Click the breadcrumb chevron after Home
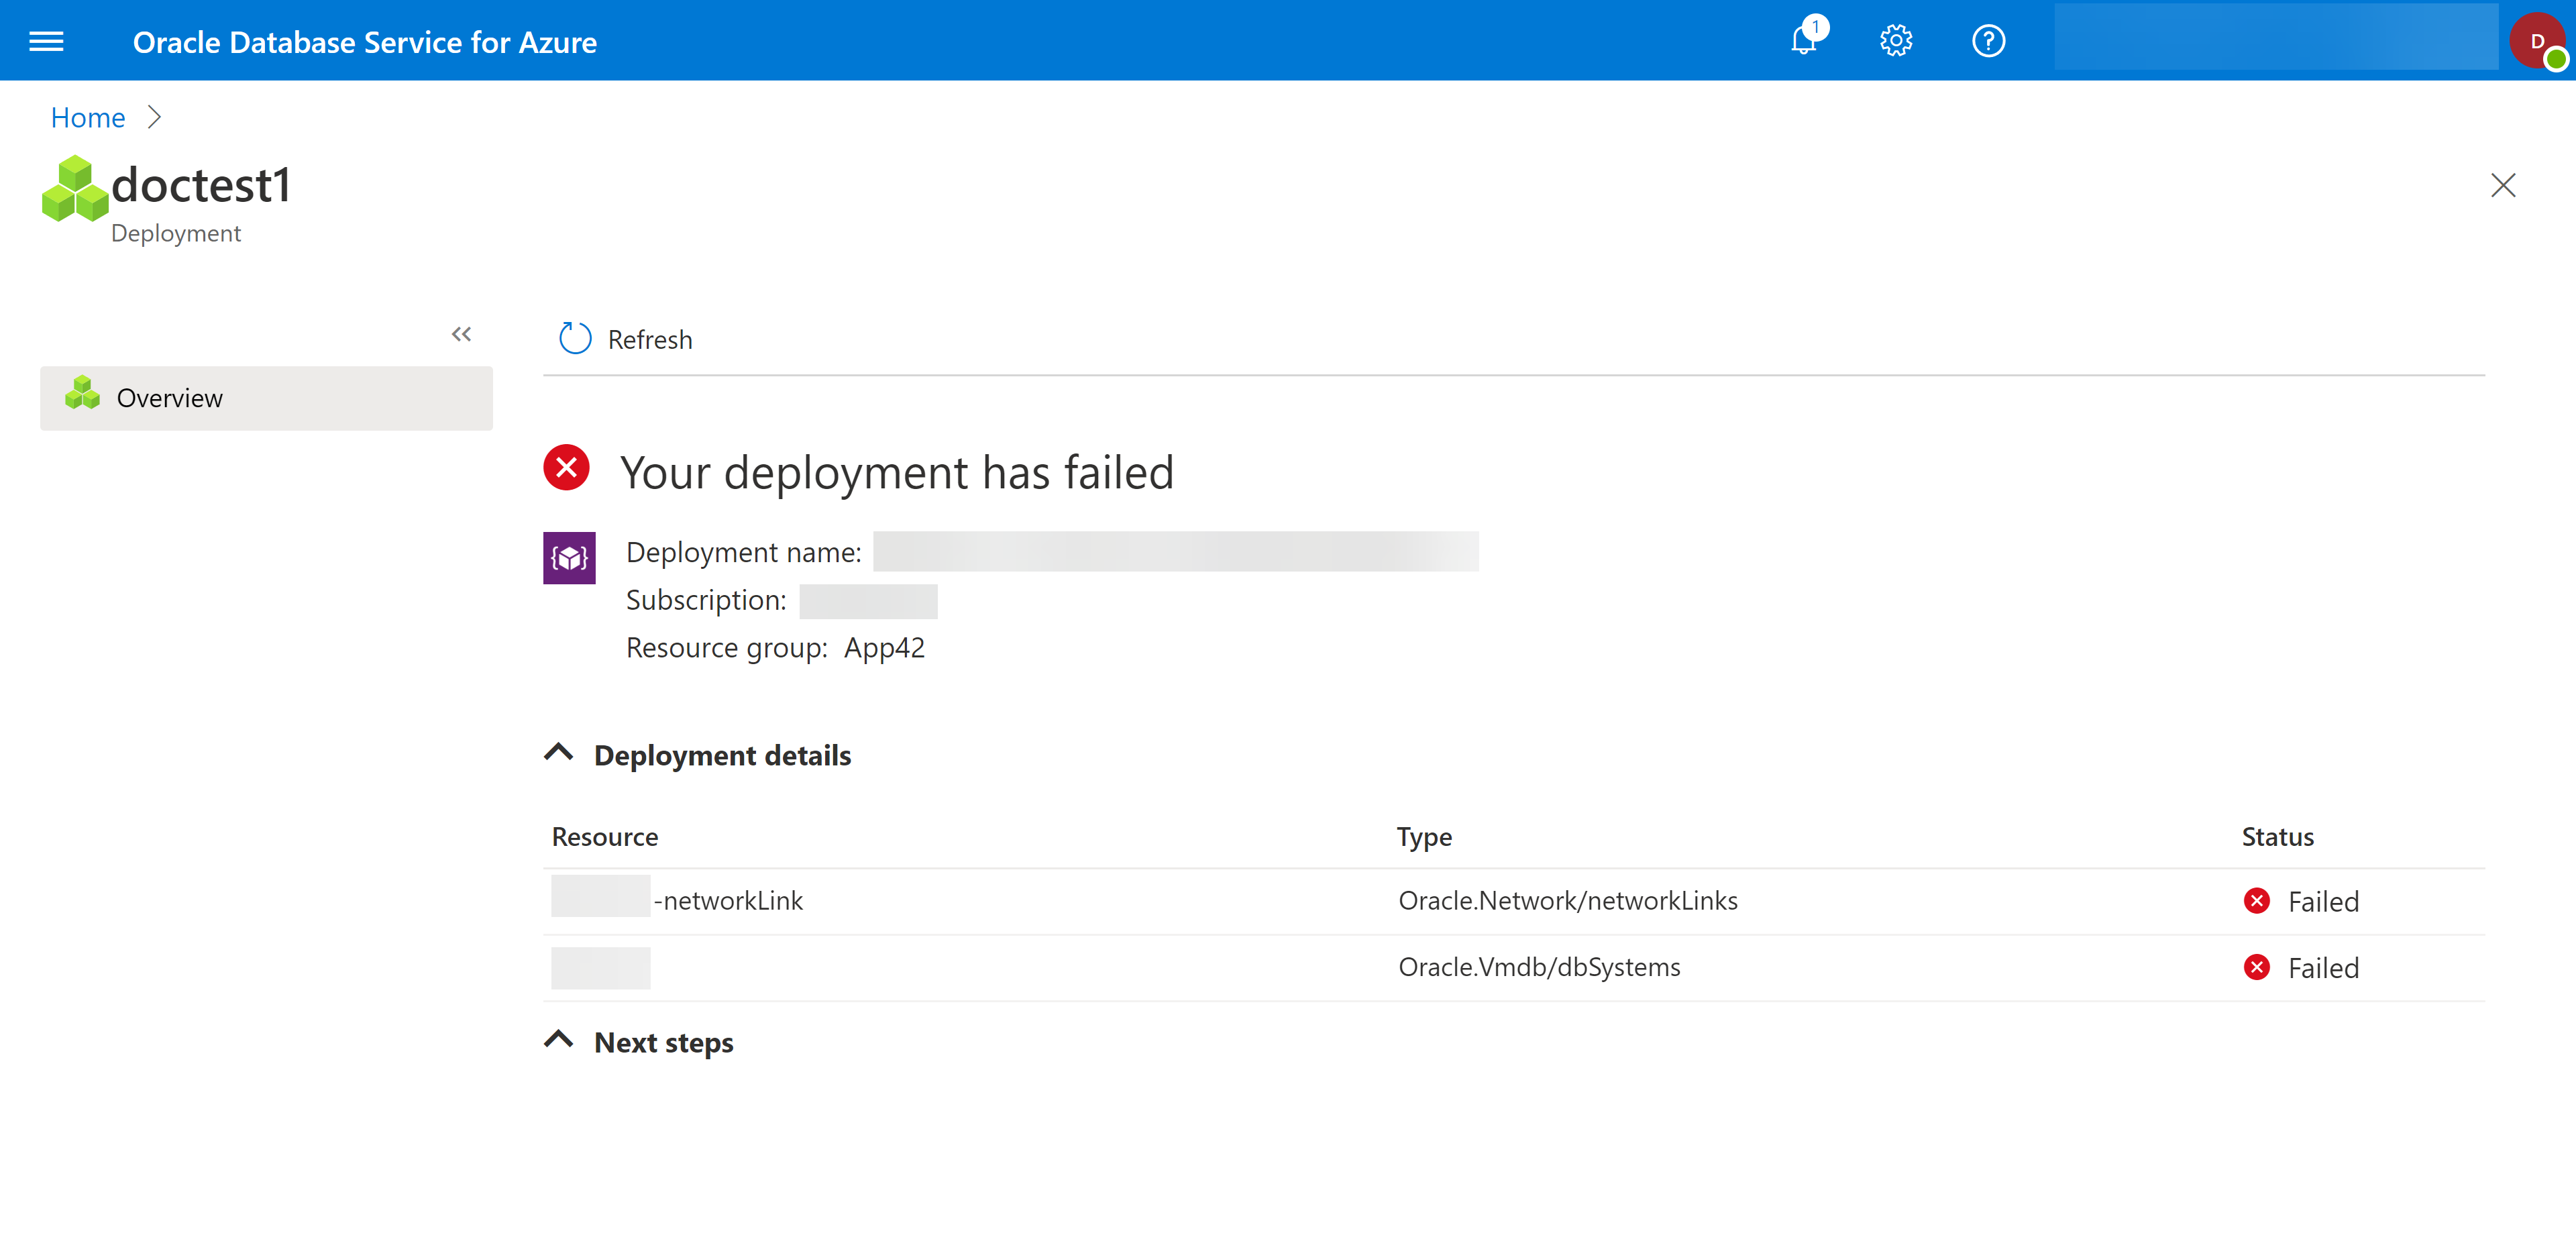The image size is (2576, 1233). pyautogui.click(x=154, y=117)
